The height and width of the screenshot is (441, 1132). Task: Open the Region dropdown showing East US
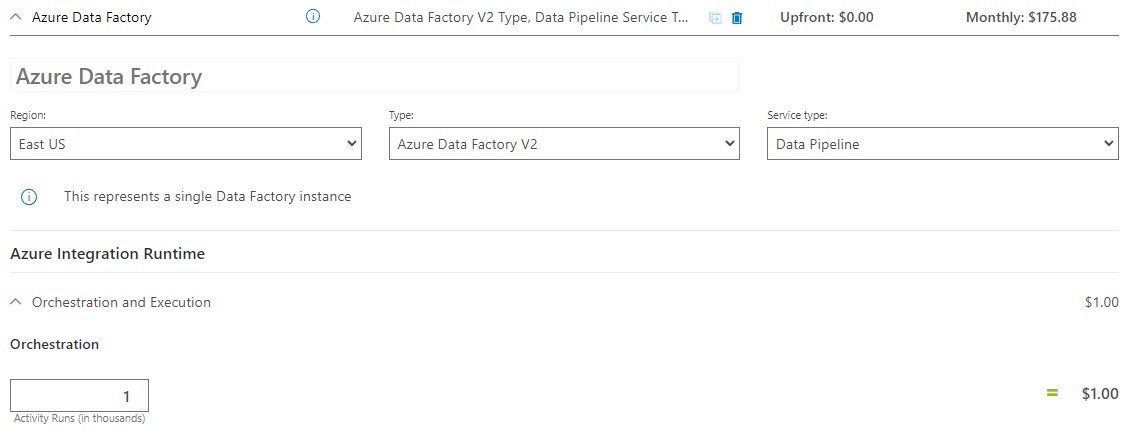coord(186,144)
